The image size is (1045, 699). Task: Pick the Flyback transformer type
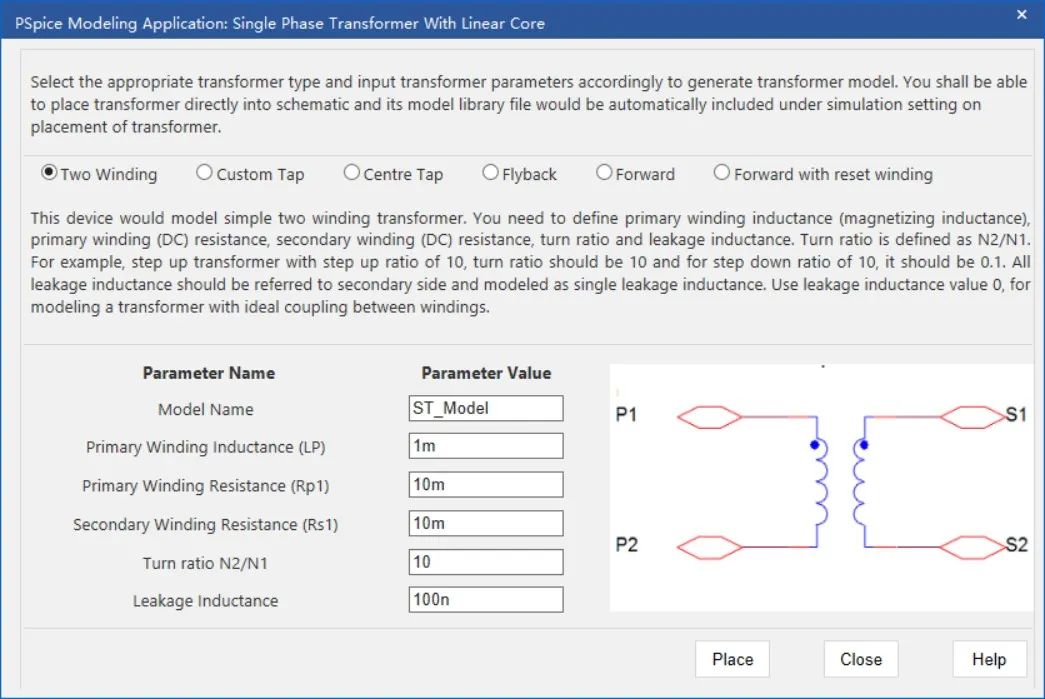(x=490, y=173)
